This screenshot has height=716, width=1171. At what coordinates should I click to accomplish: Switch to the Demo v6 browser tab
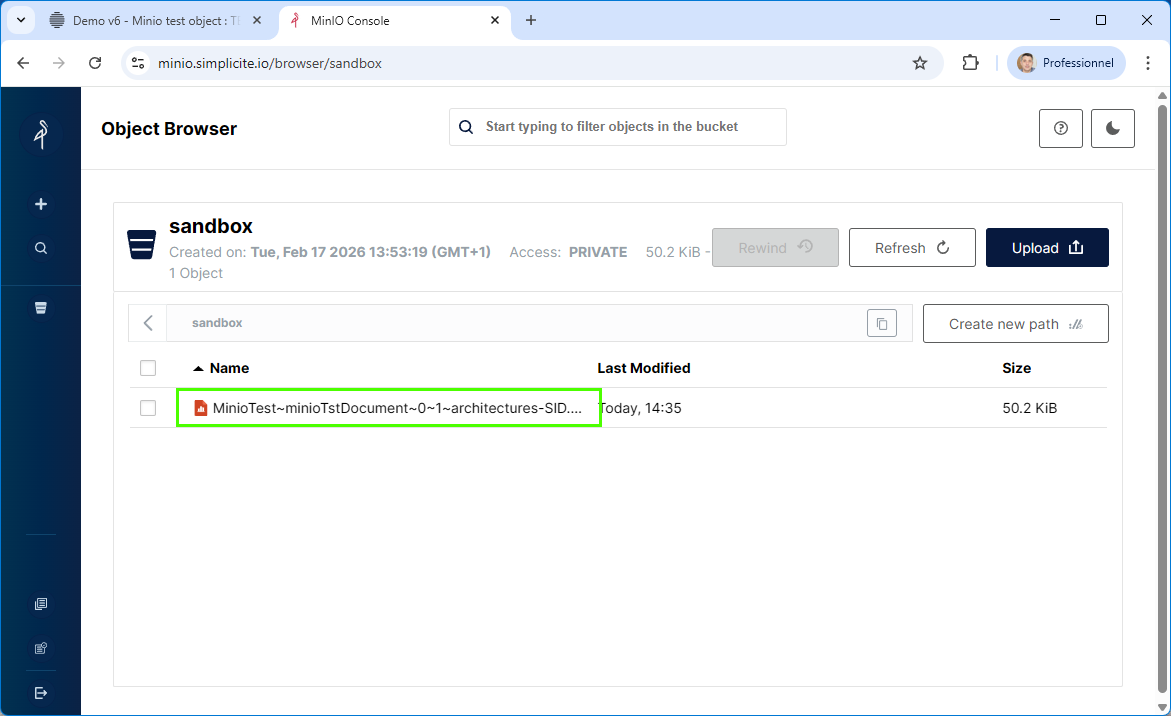pos(150,20)
